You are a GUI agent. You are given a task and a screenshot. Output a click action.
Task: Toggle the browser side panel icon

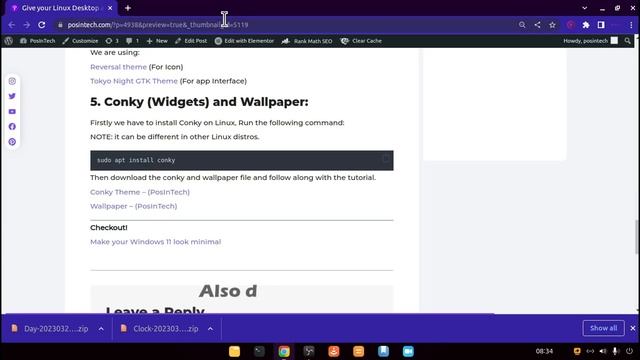[x=601, y=25]
